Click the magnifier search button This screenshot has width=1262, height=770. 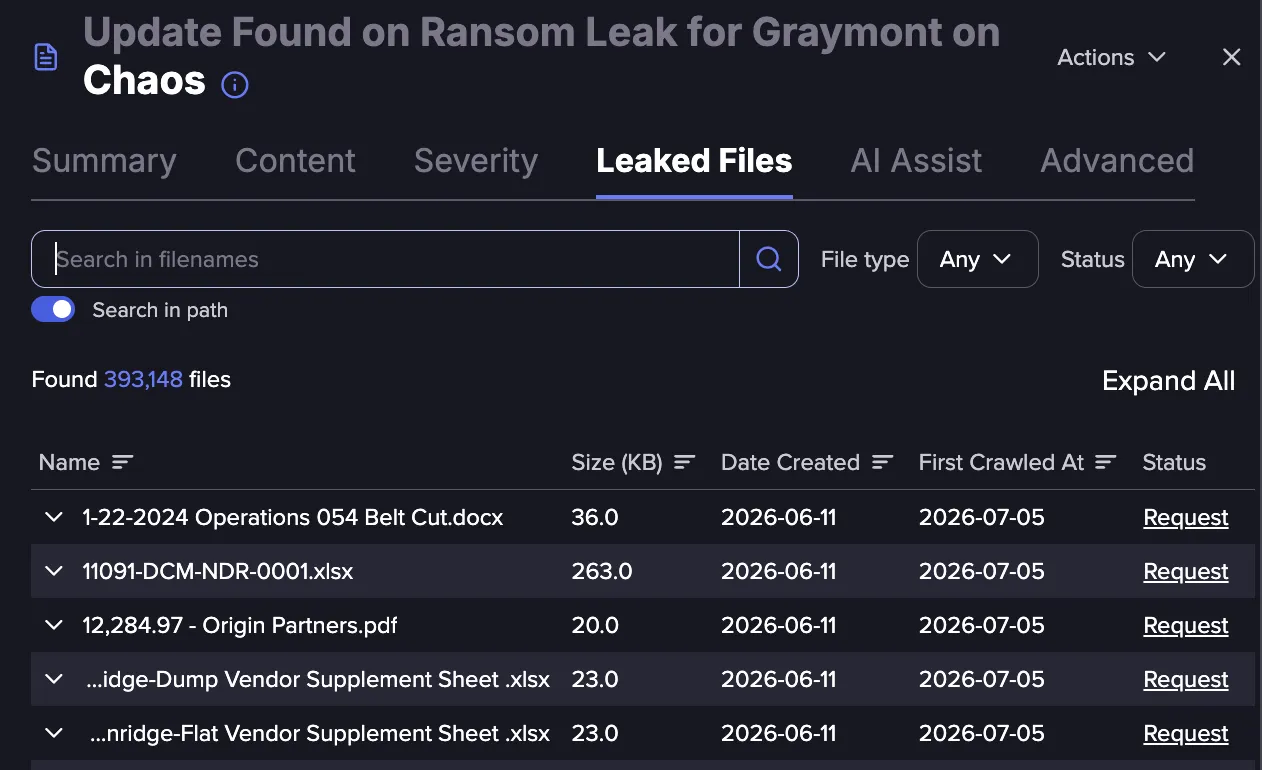(x=768, y=259)
